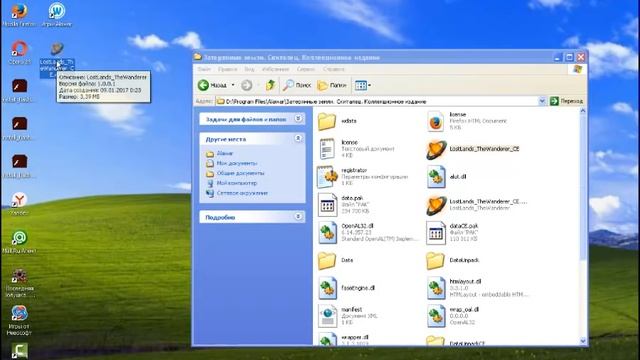Select the dataCE.pak file
Screen dimensions: 640x360
pos(452,232)
